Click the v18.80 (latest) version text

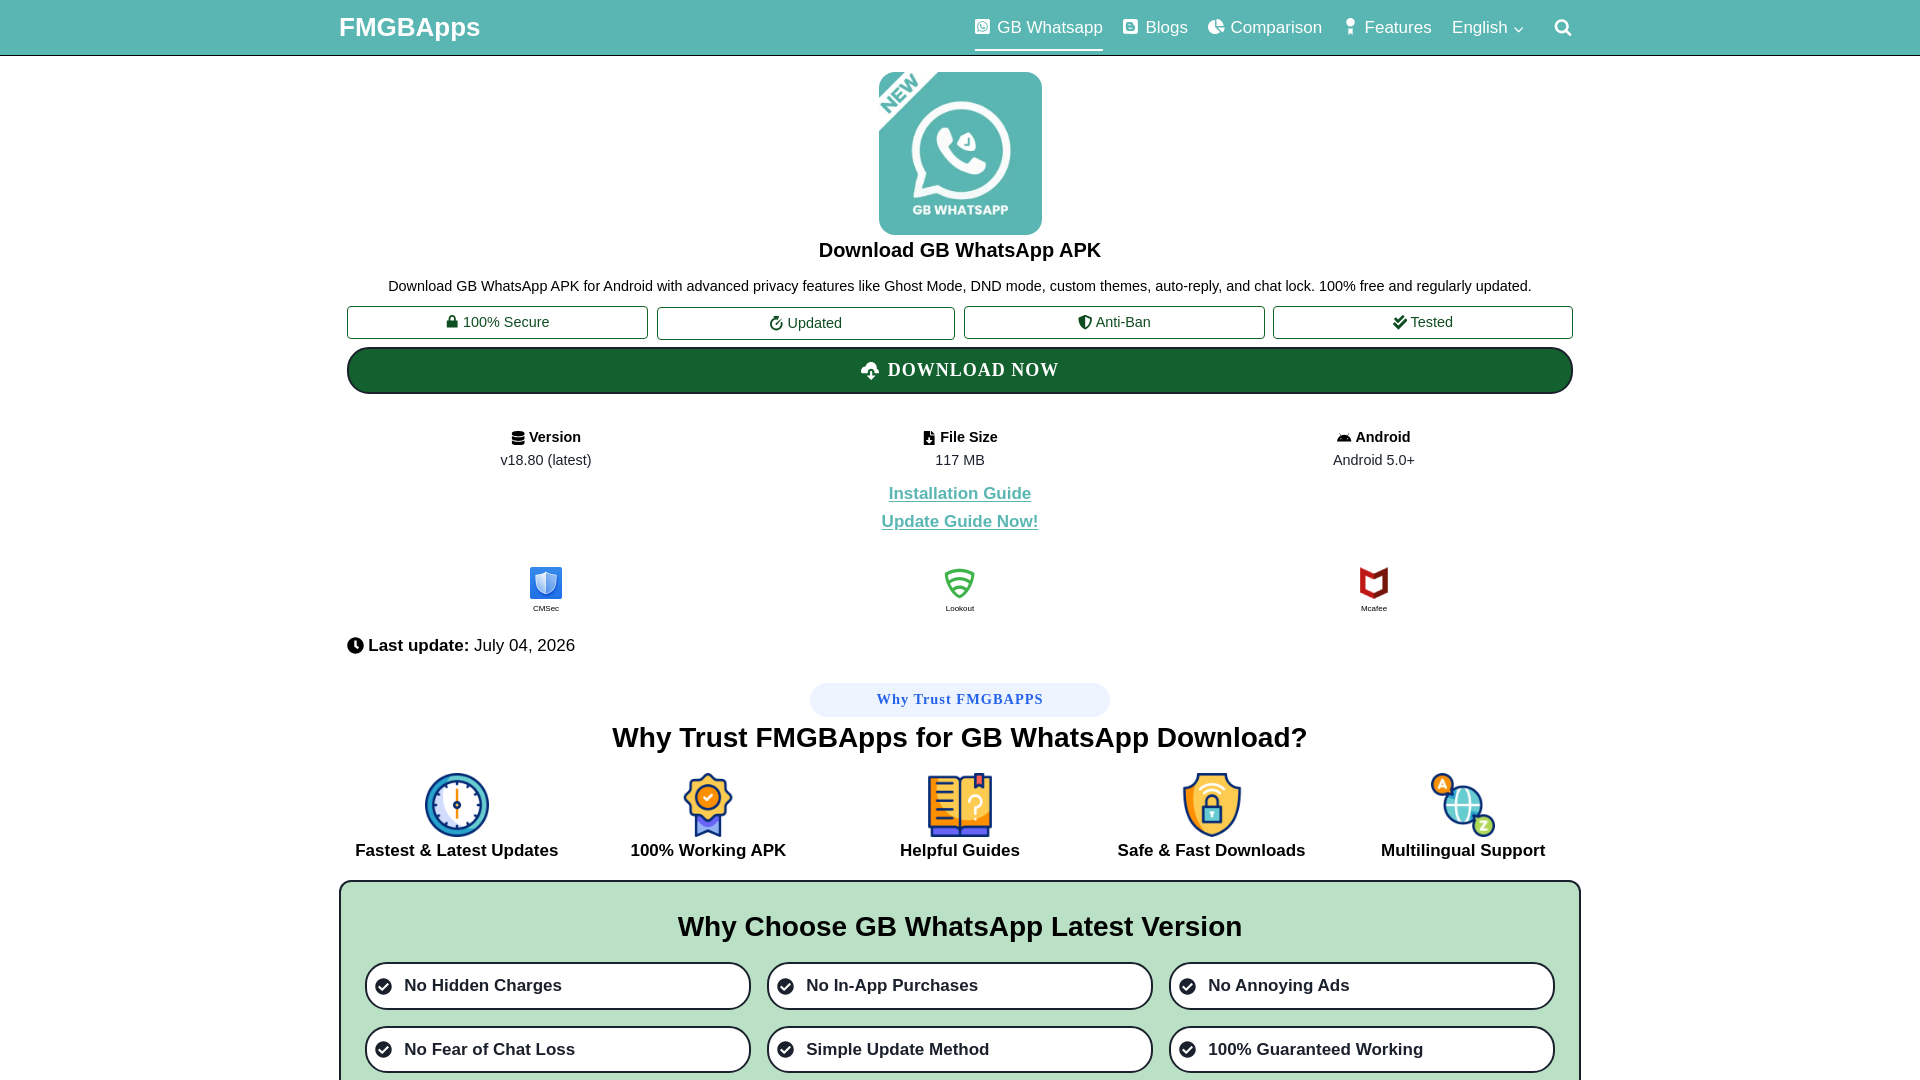coord(546,461)
